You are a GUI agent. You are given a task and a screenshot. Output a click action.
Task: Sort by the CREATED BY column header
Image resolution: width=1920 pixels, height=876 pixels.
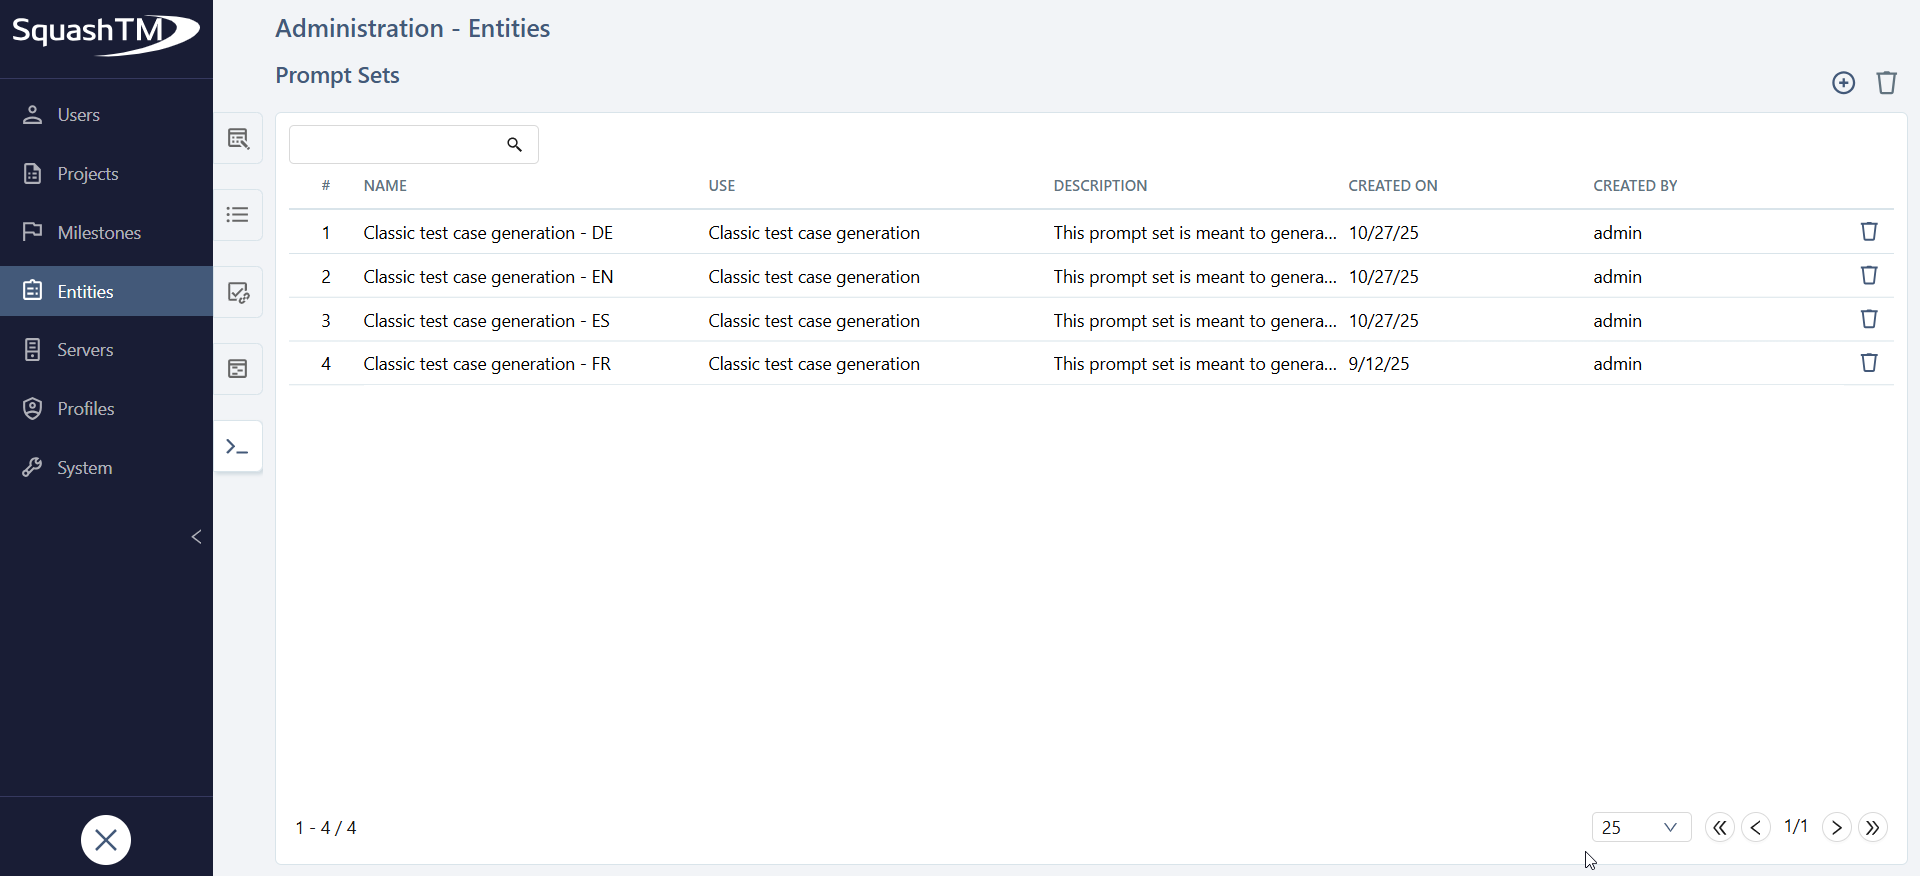coord(1635,186)
